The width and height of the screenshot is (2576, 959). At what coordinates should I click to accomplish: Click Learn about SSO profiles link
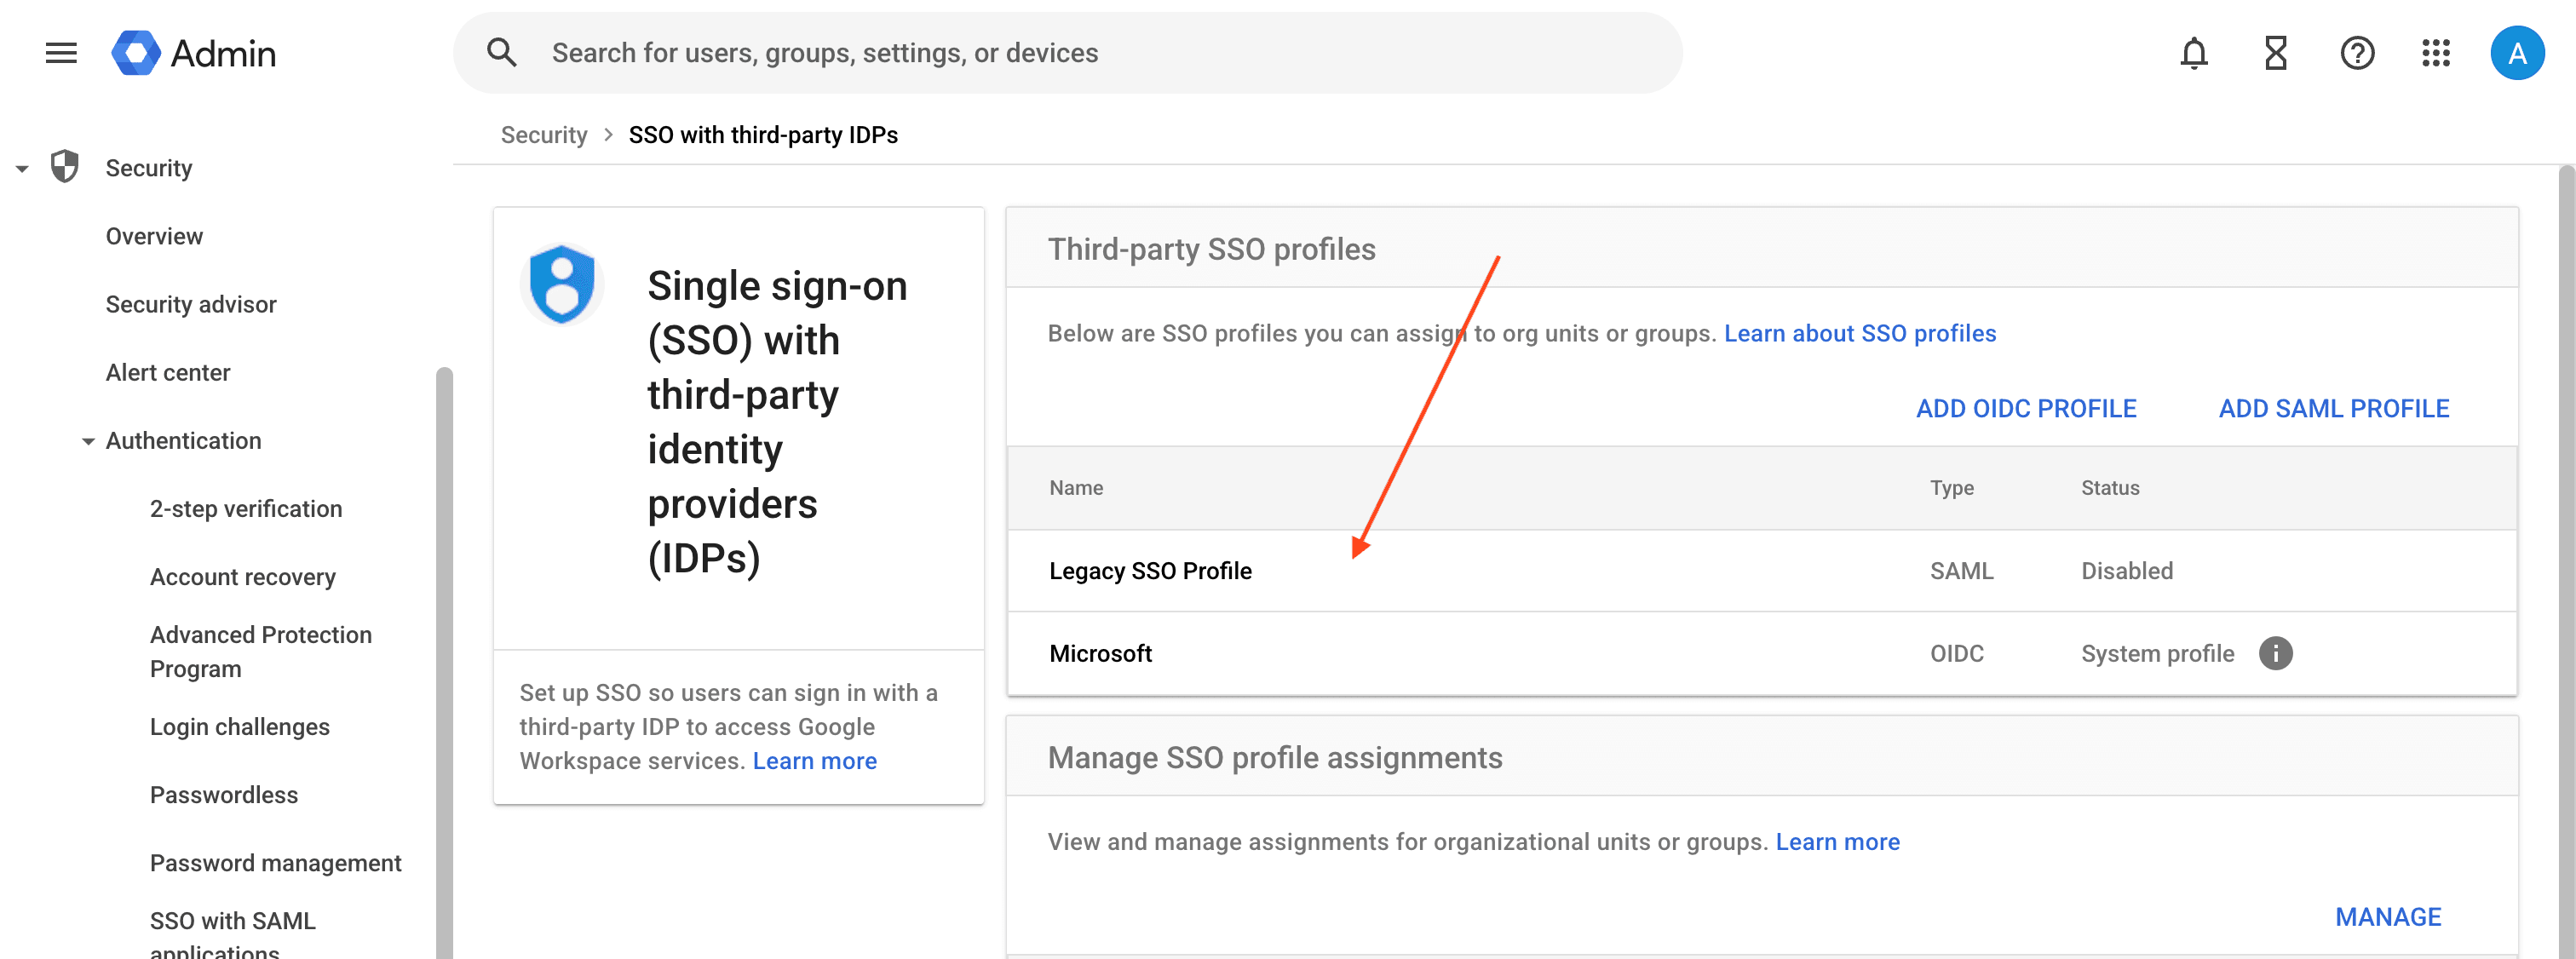click(x=1860, y=333)
